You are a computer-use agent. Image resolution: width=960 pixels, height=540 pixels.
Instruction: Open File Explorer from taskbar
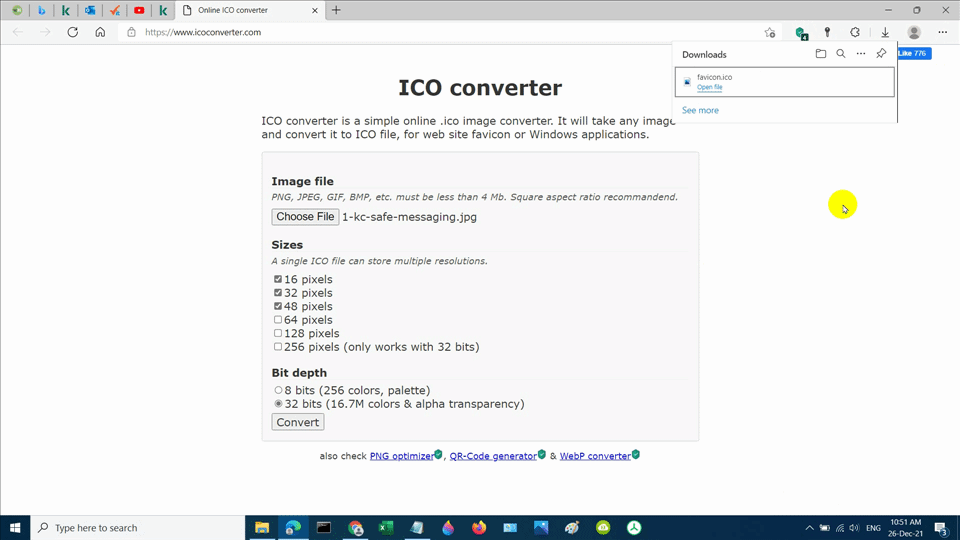pyautogui.click(x=262, y=528)
